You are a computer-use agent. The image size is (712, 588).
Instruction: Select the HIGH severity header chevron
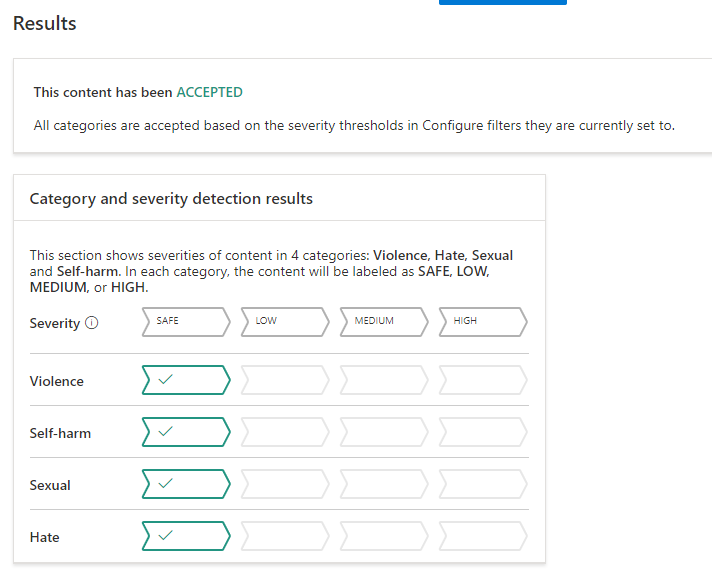click(483, 322)
